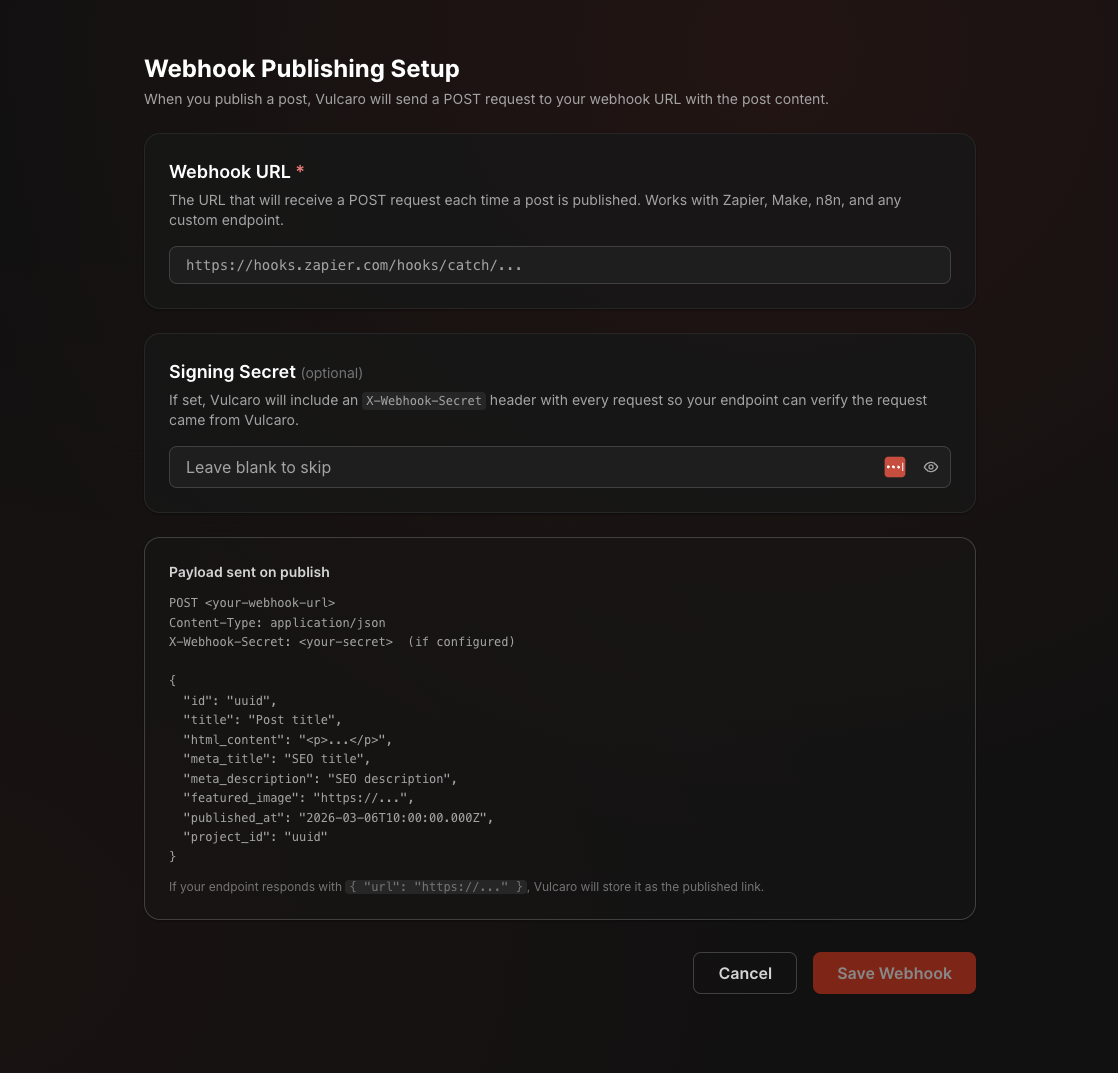Focus the Webhook URL input field
1118x1073 pixels.
pos(559,265)
